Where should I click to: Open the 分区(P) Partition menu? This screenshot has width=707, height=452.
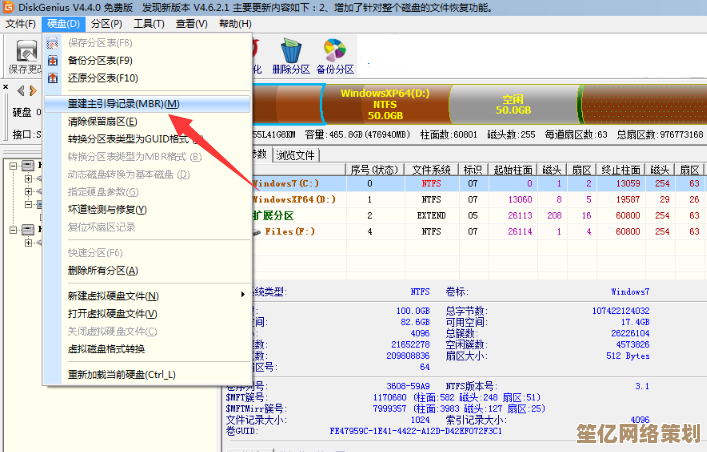coord(104,23)
